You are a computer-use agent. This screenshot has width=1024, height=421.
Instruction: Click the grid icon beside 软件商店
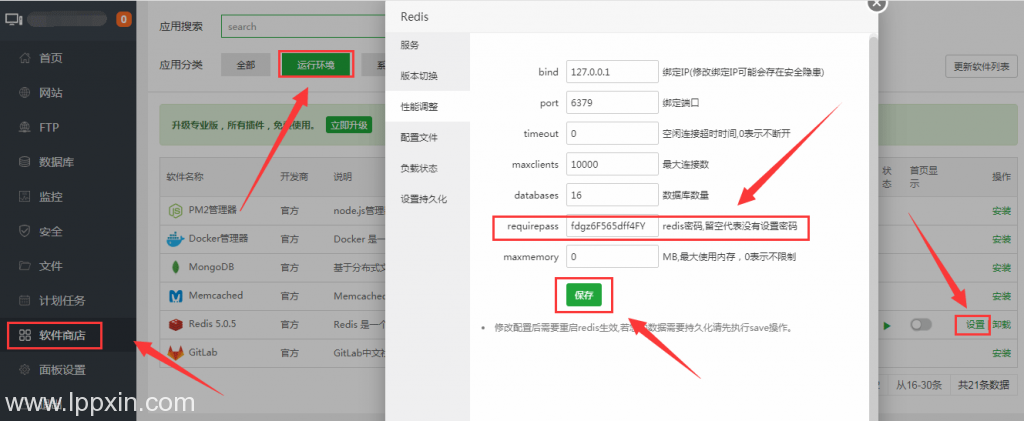click(x=25, y=335)
